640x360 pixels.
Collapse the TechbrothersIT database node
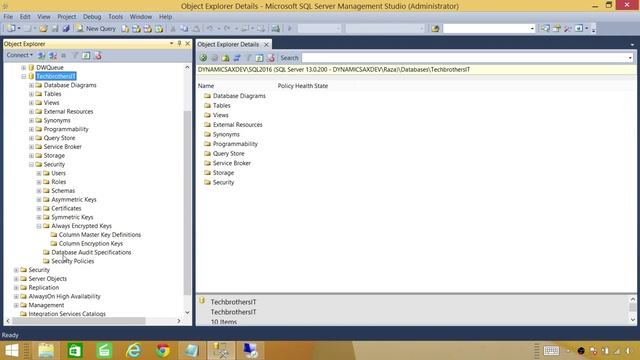[x=24, y=76]
